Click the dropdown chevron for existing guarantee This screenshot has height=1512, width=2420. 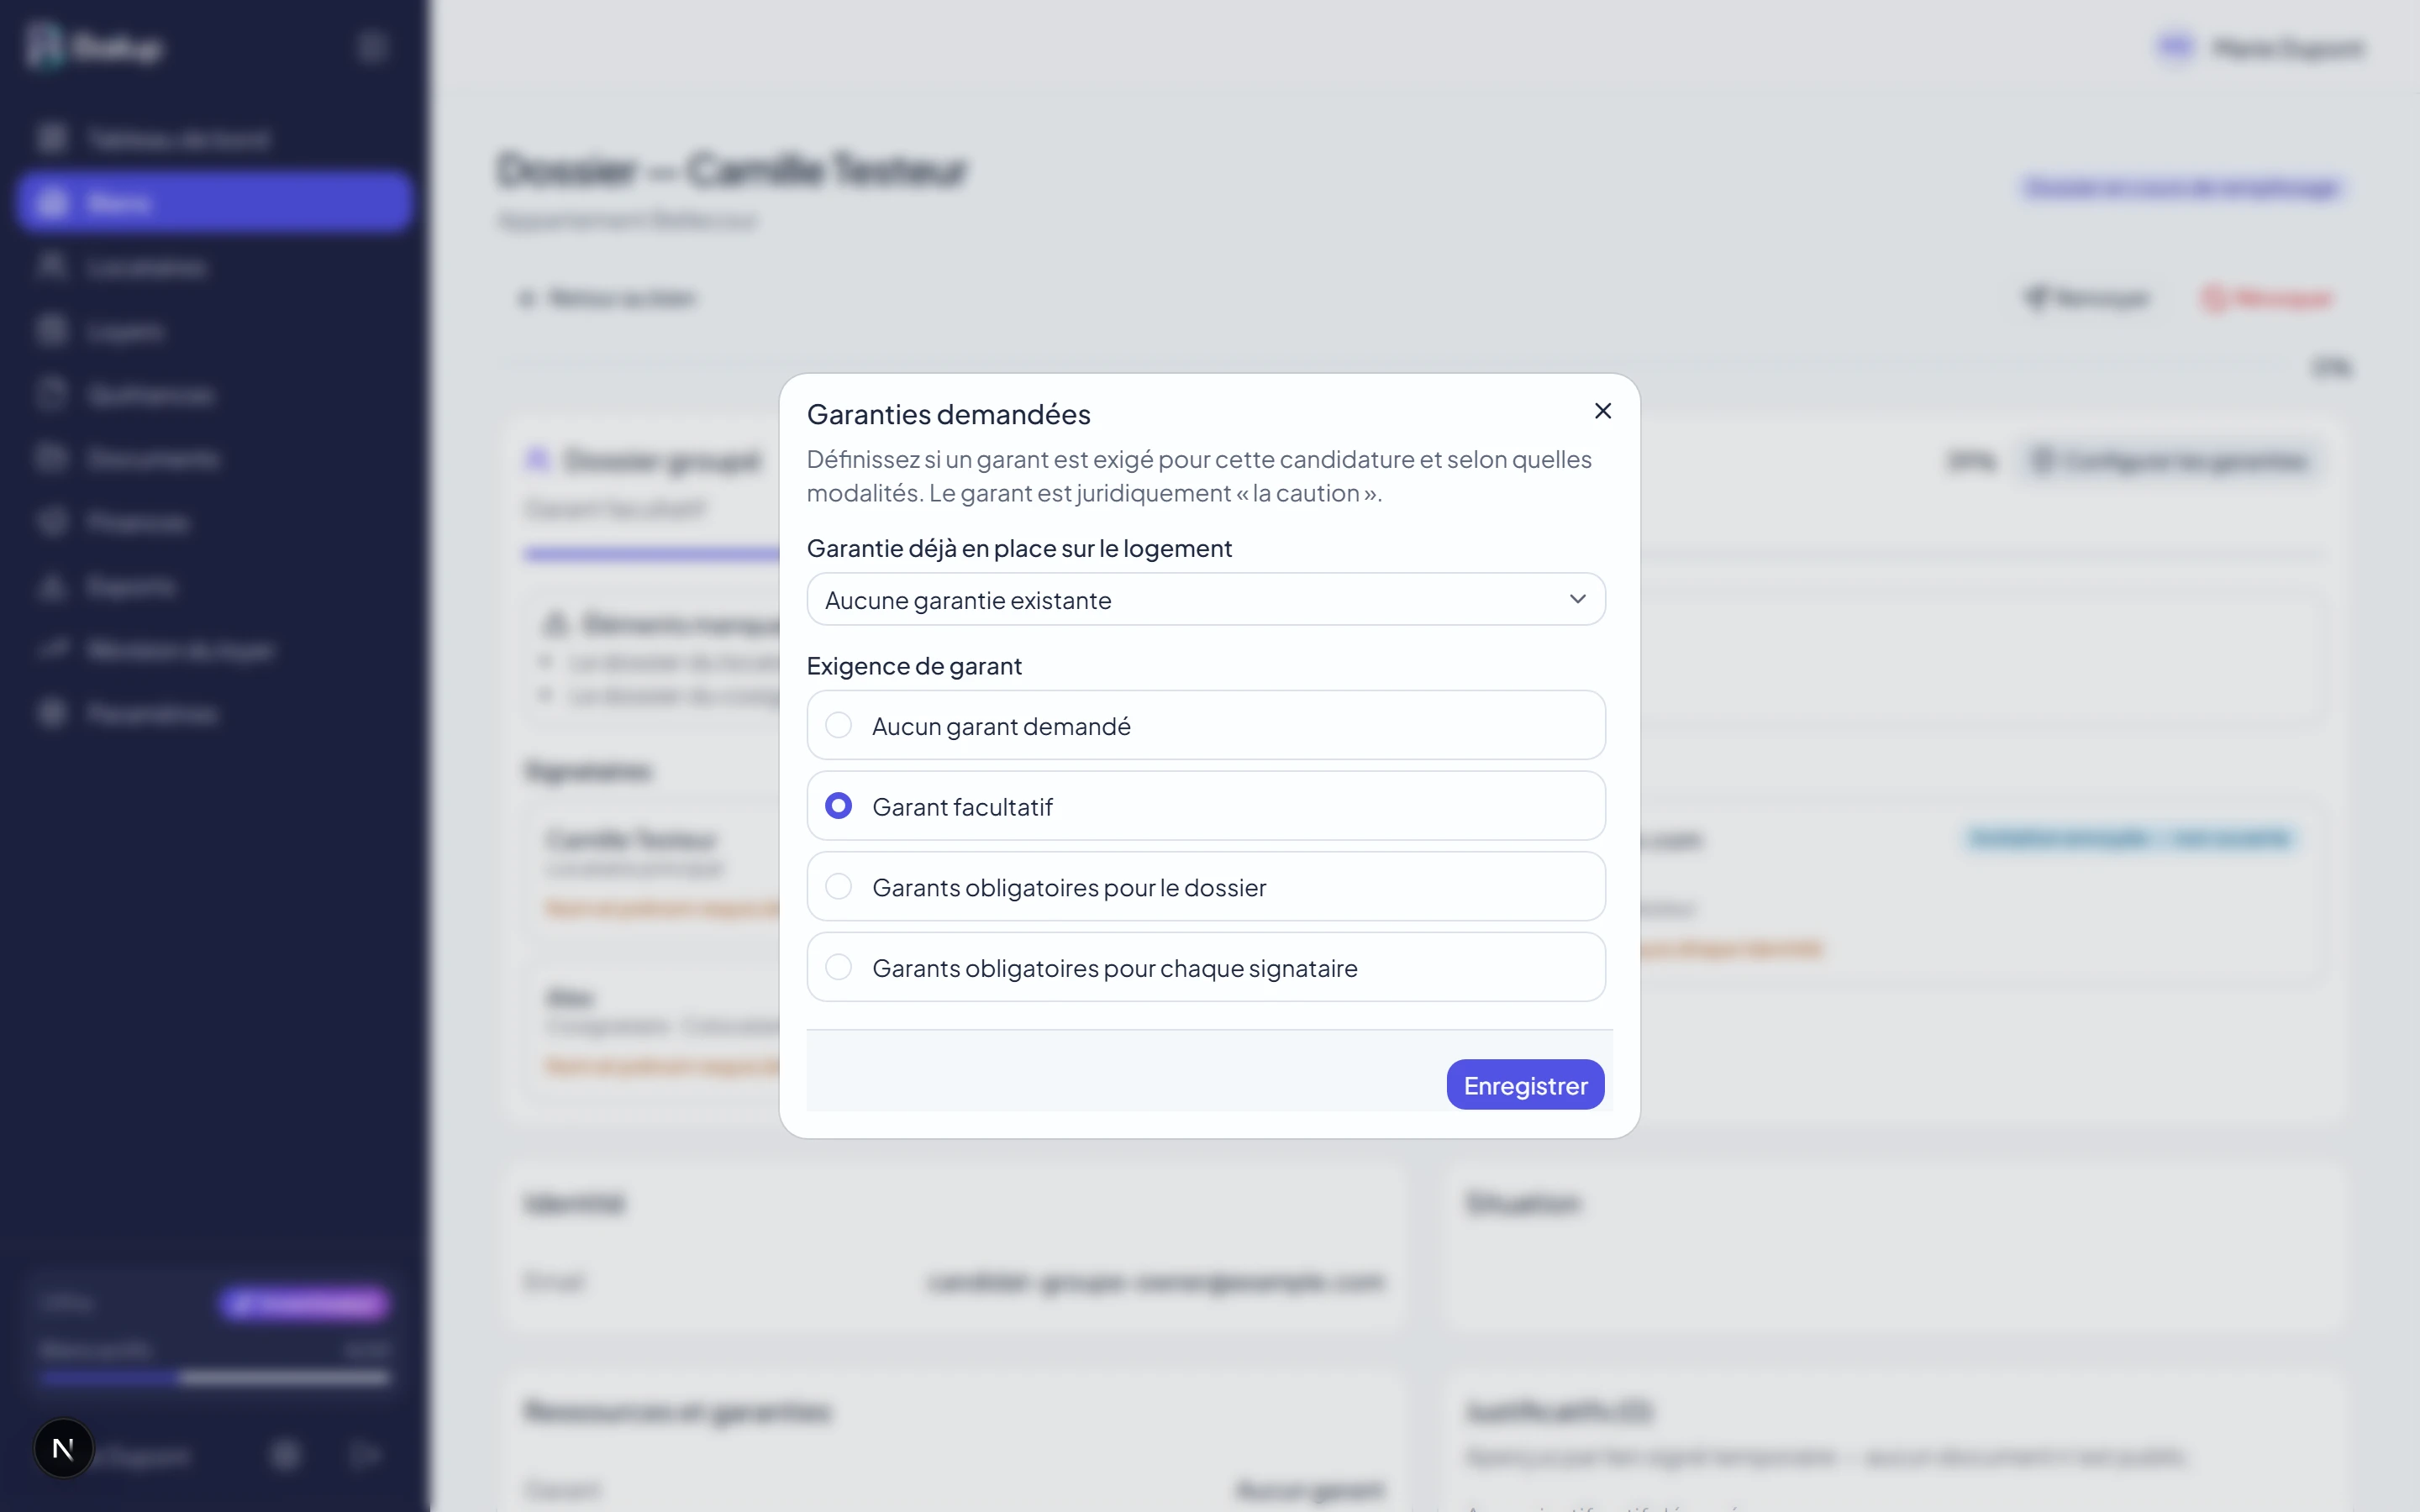click(x=1577, y=599)
